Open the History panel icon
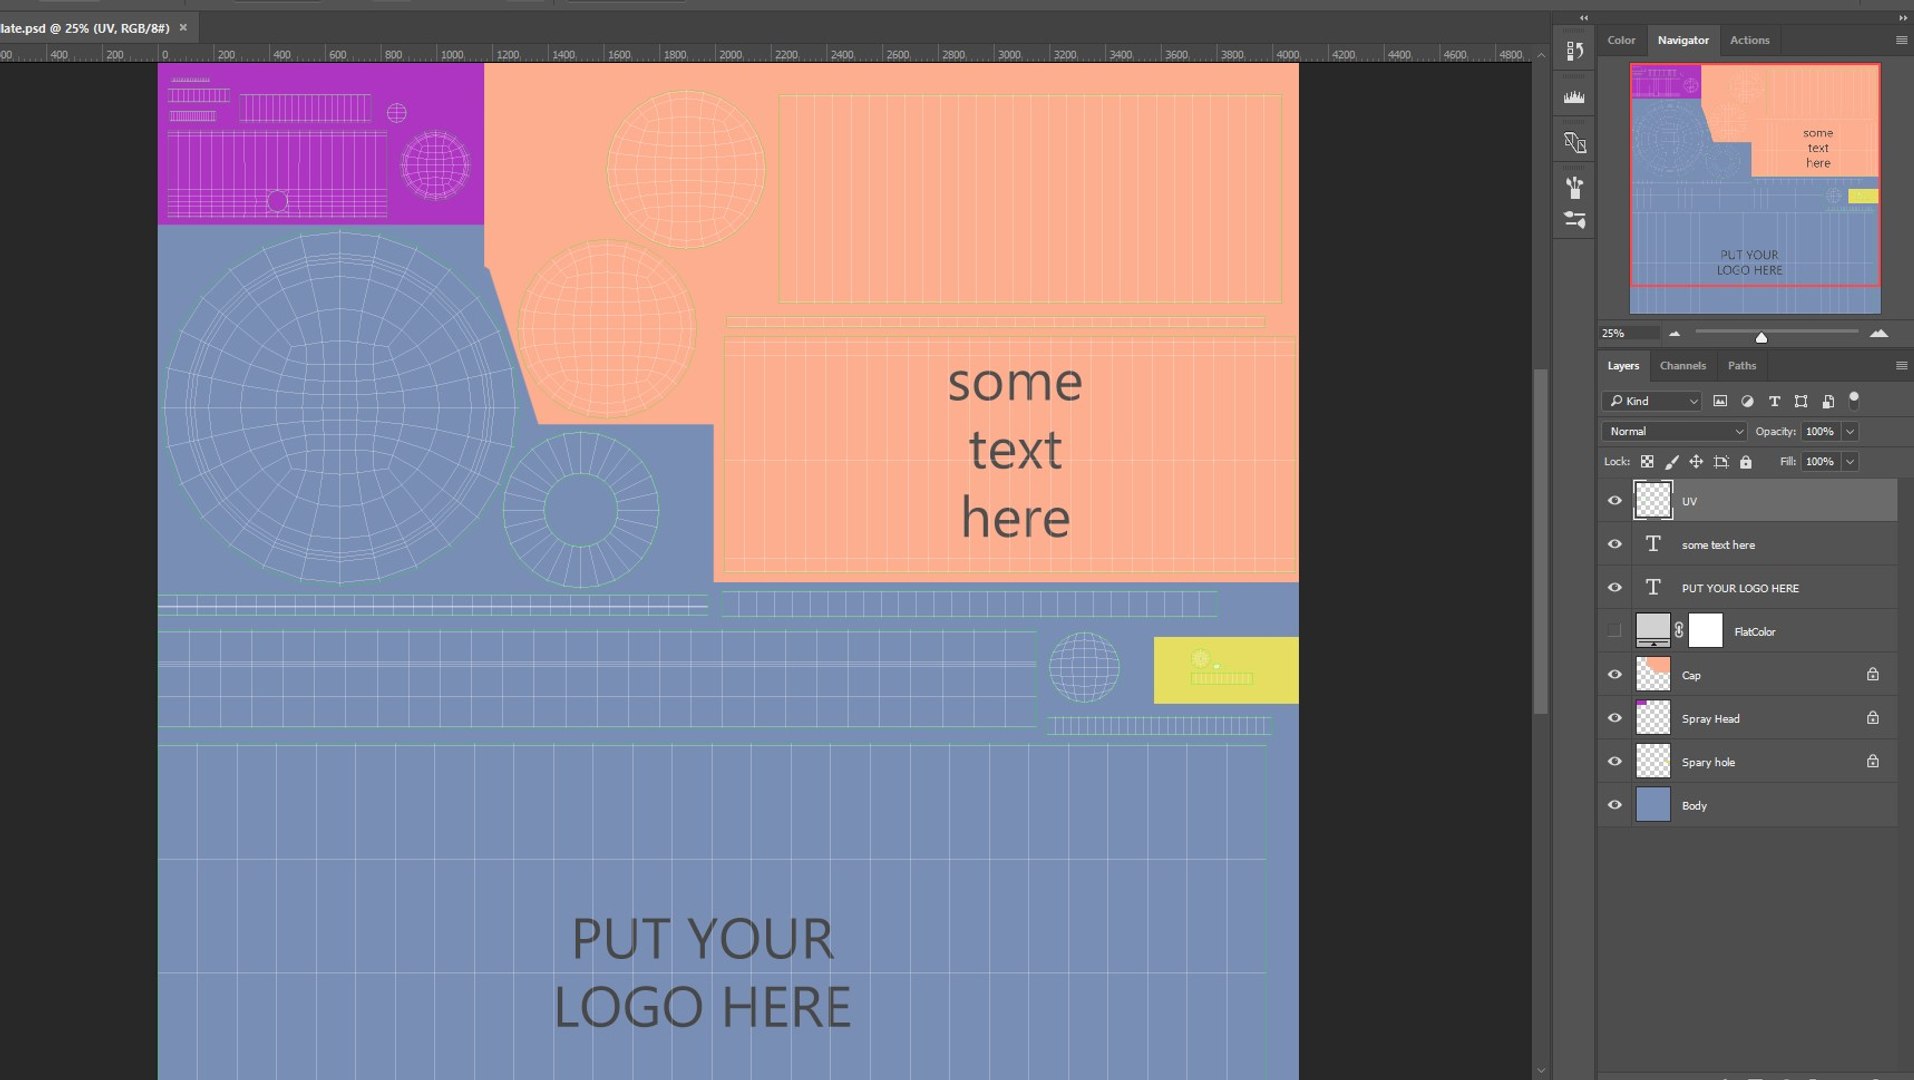1914x1080 pixels. 1575,51
